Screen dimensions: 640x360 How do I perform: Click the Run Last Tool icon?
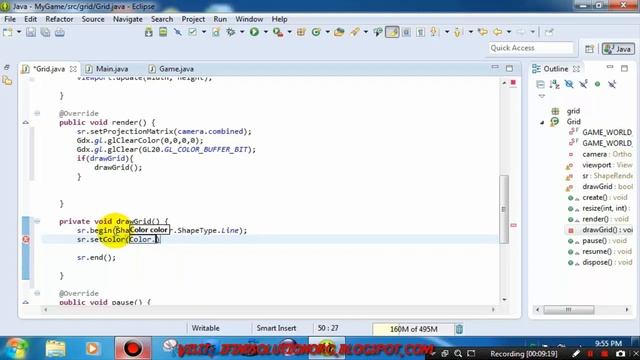click(x=278, y=32)
